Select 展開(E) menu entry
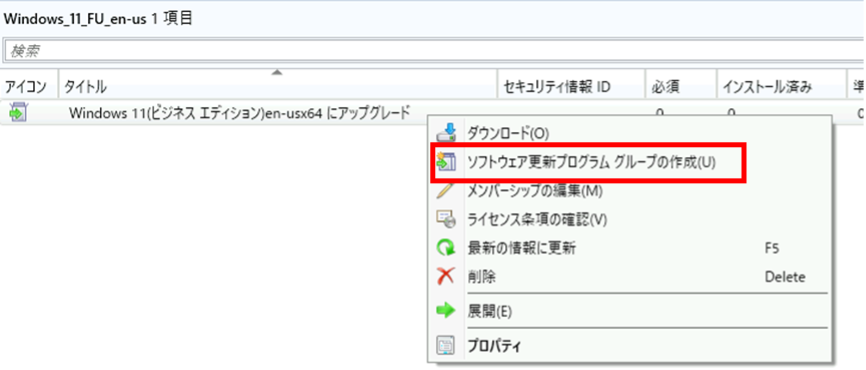 630,311
